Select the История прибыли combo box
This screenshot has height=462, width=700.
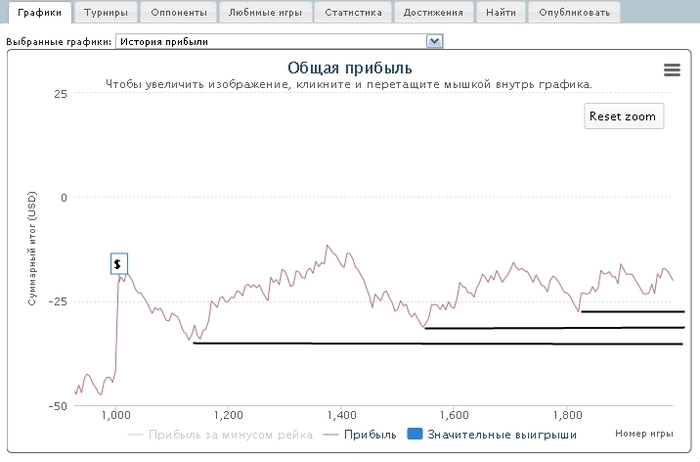click(x=279, y=42)
